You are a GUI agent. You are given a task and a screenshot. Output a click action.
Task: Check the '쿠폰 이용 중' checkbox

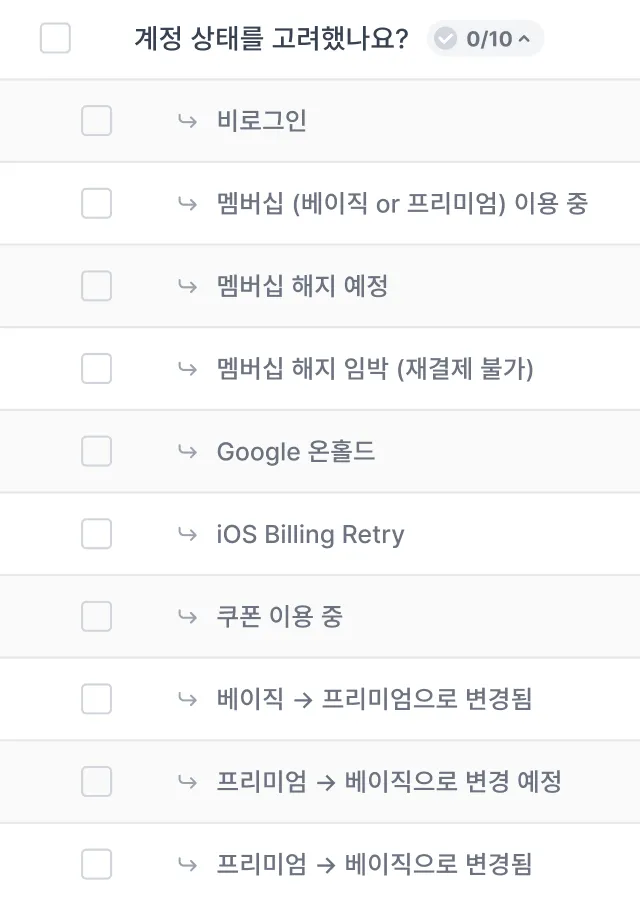click(96, 616)
